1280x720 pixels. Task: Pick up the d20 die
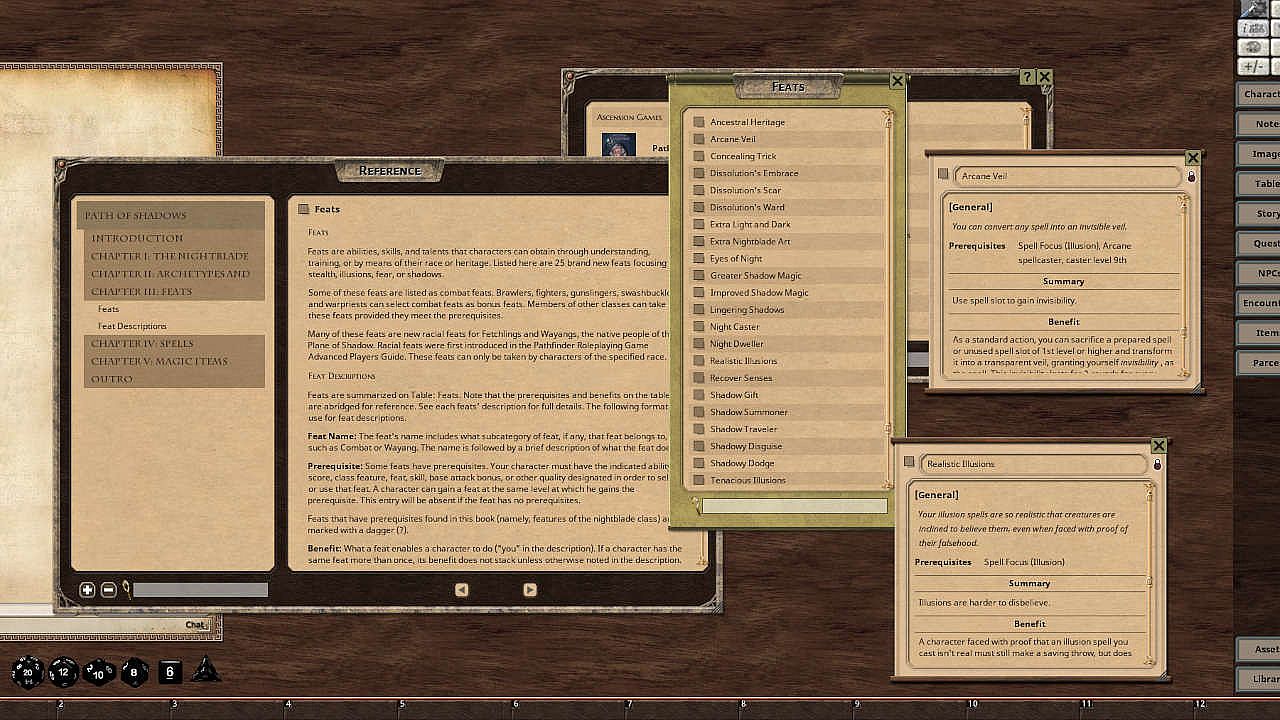click(x=28, y=671)
